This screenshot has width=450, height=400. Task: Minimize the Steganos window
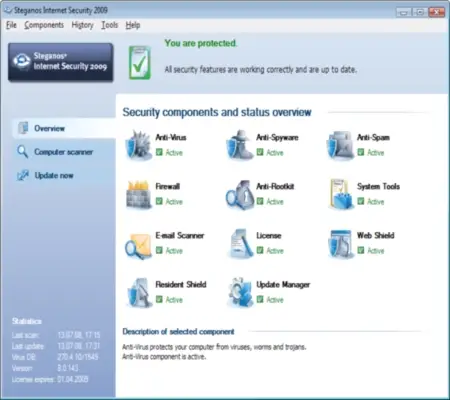point(403,13)
